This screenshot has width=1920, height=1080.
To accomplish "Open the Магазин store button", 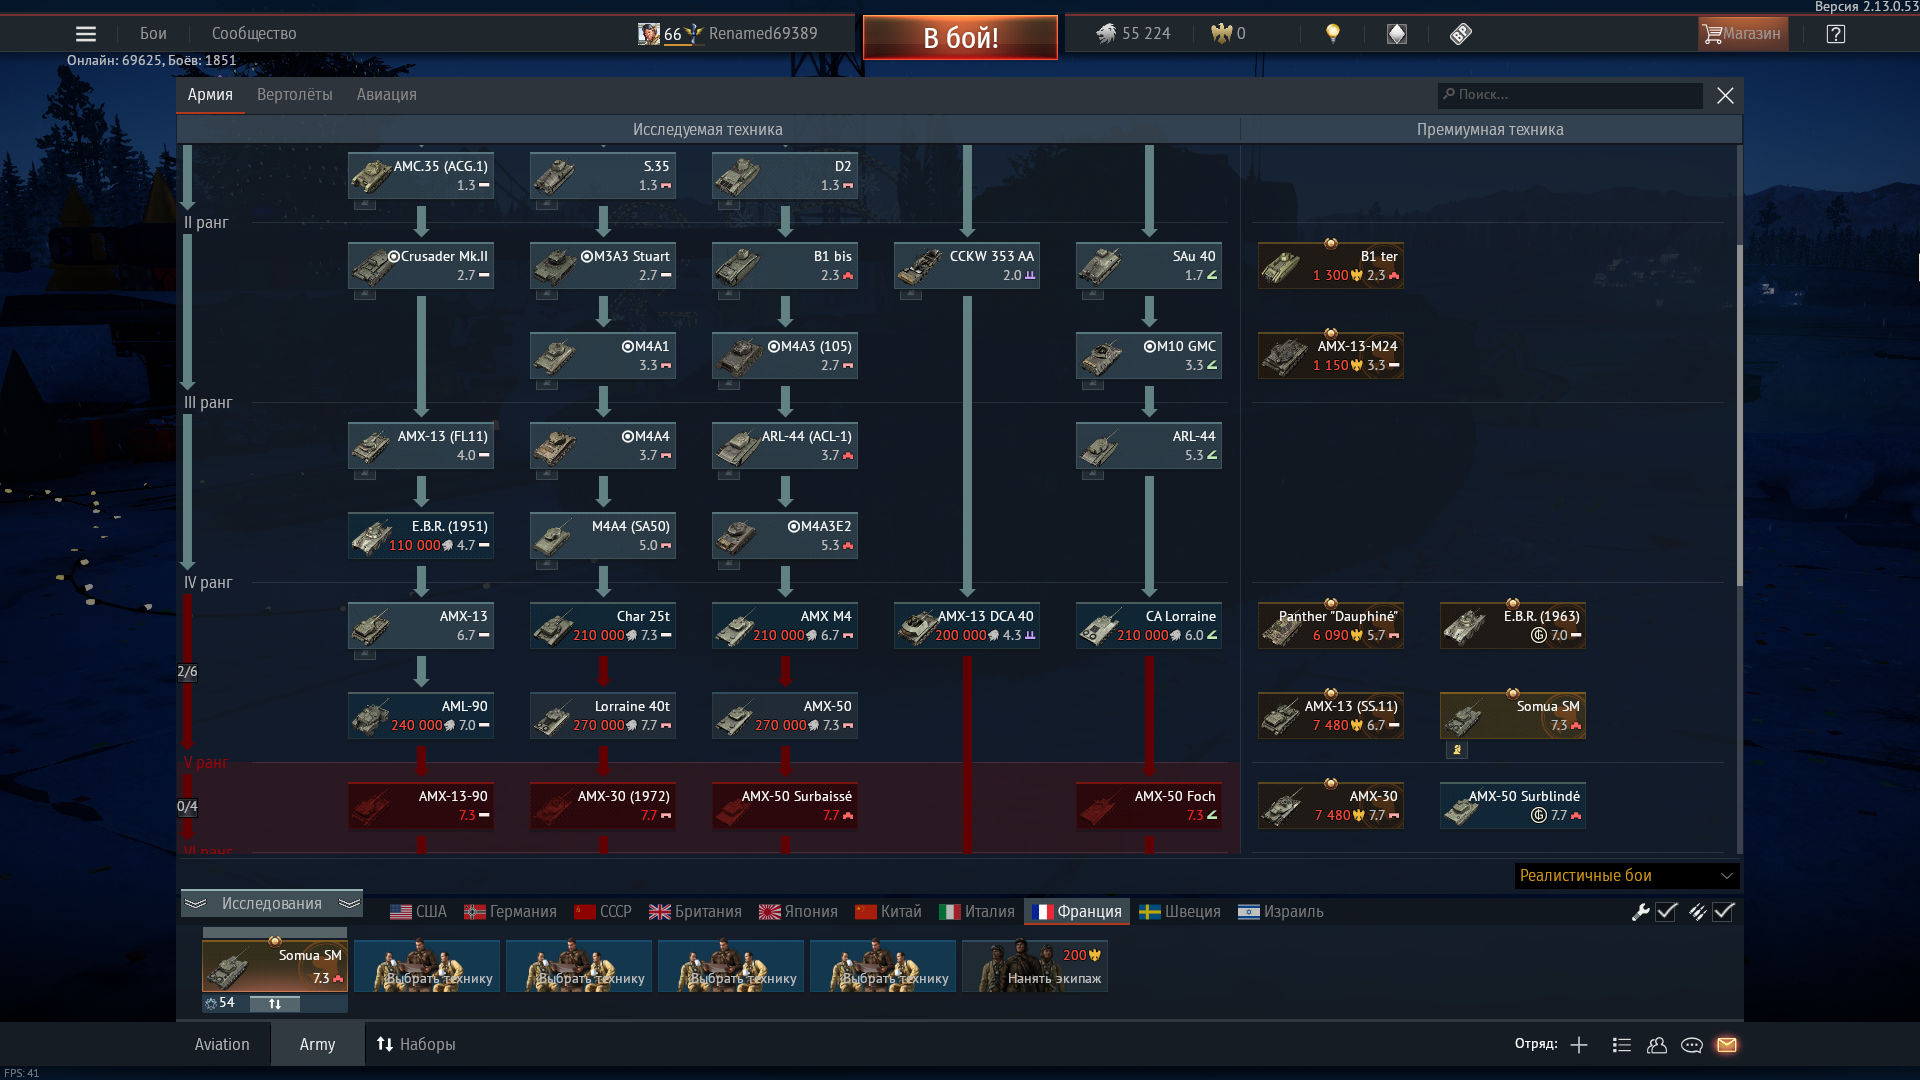I will [x=1743, y=34].
